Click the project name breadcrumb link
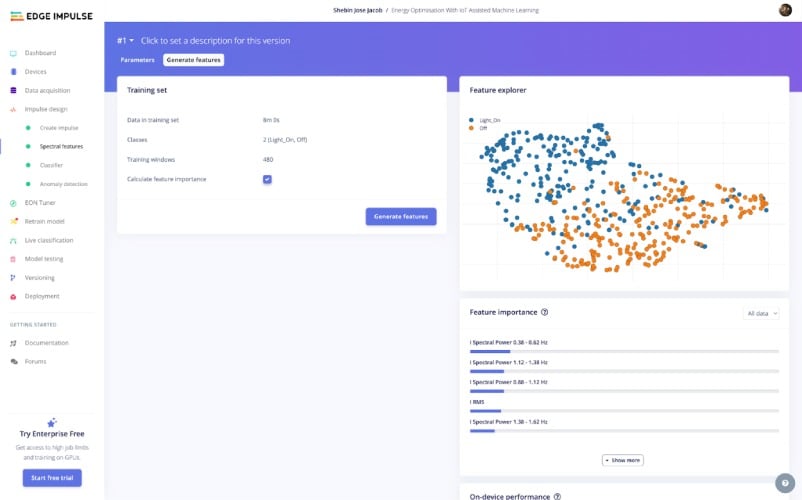The height and width of the screenshot is (500, 802). point(465,10)
